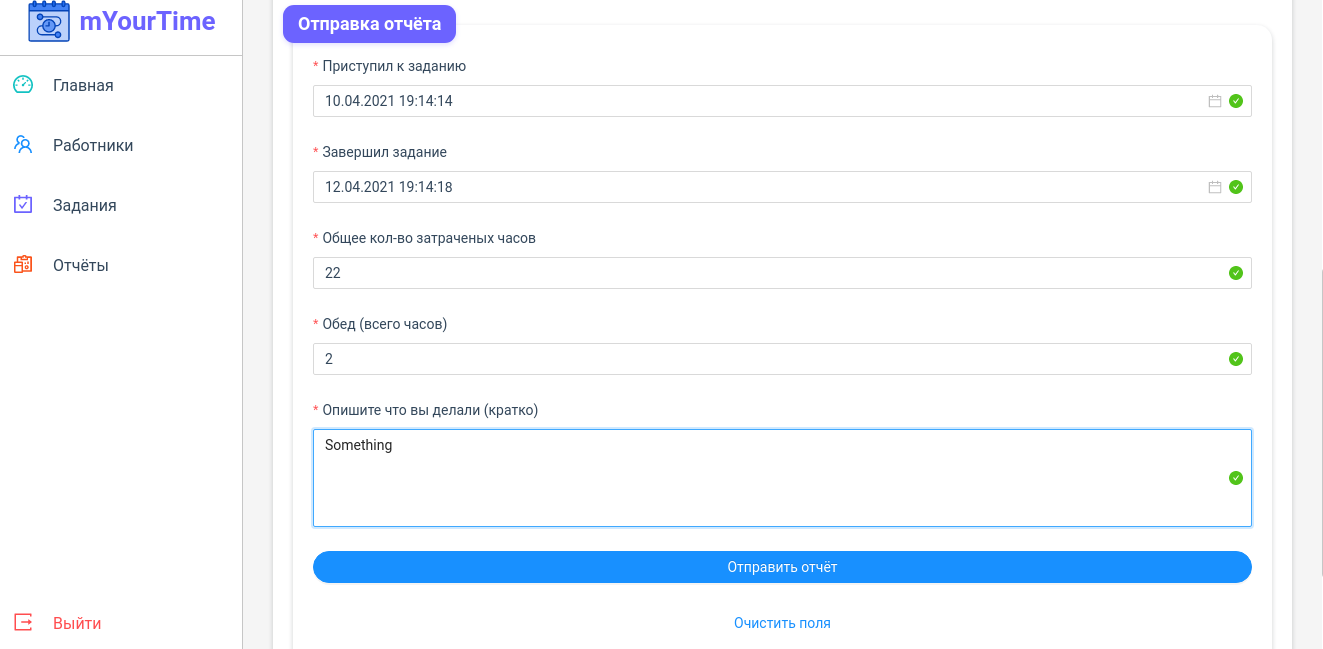This screenshot has height=649, width=1323.
Task: Click the label Опишите что вы делали (кратко)
Action: click(x=430, y=410)
